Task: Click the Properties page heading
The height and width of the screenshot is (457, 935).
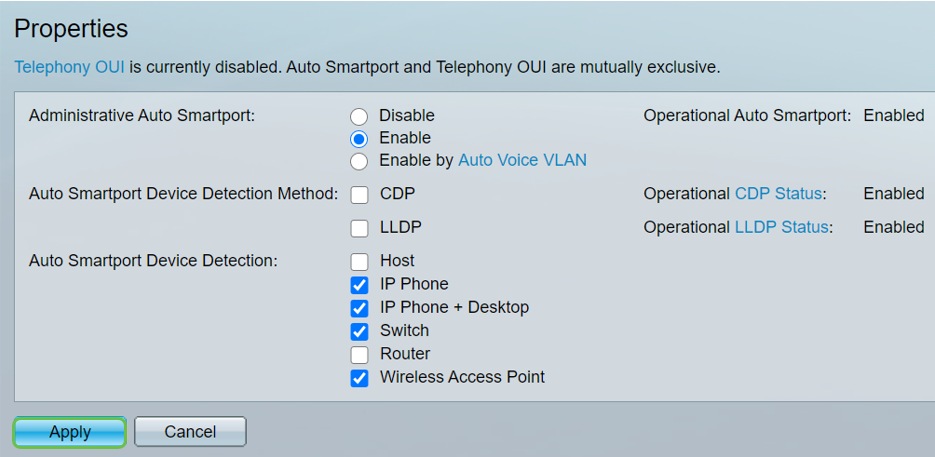Action: (x=71, y=28)
